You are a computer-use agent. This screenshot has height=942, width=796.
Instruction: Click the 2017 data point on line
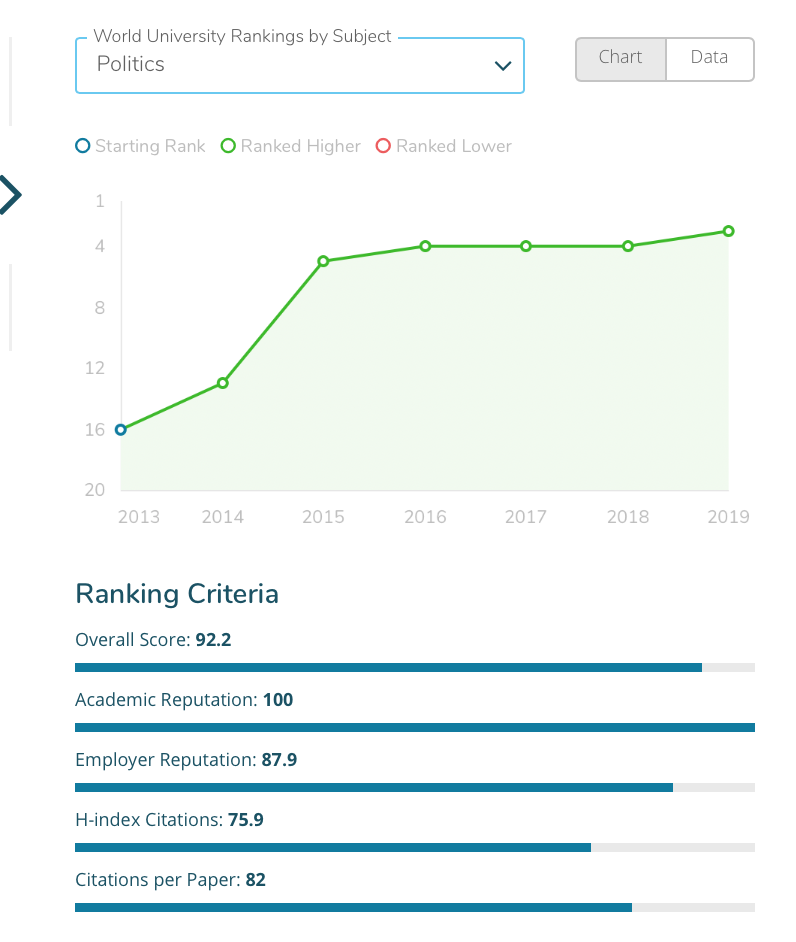pyautogui.click(x=525, y=246)
